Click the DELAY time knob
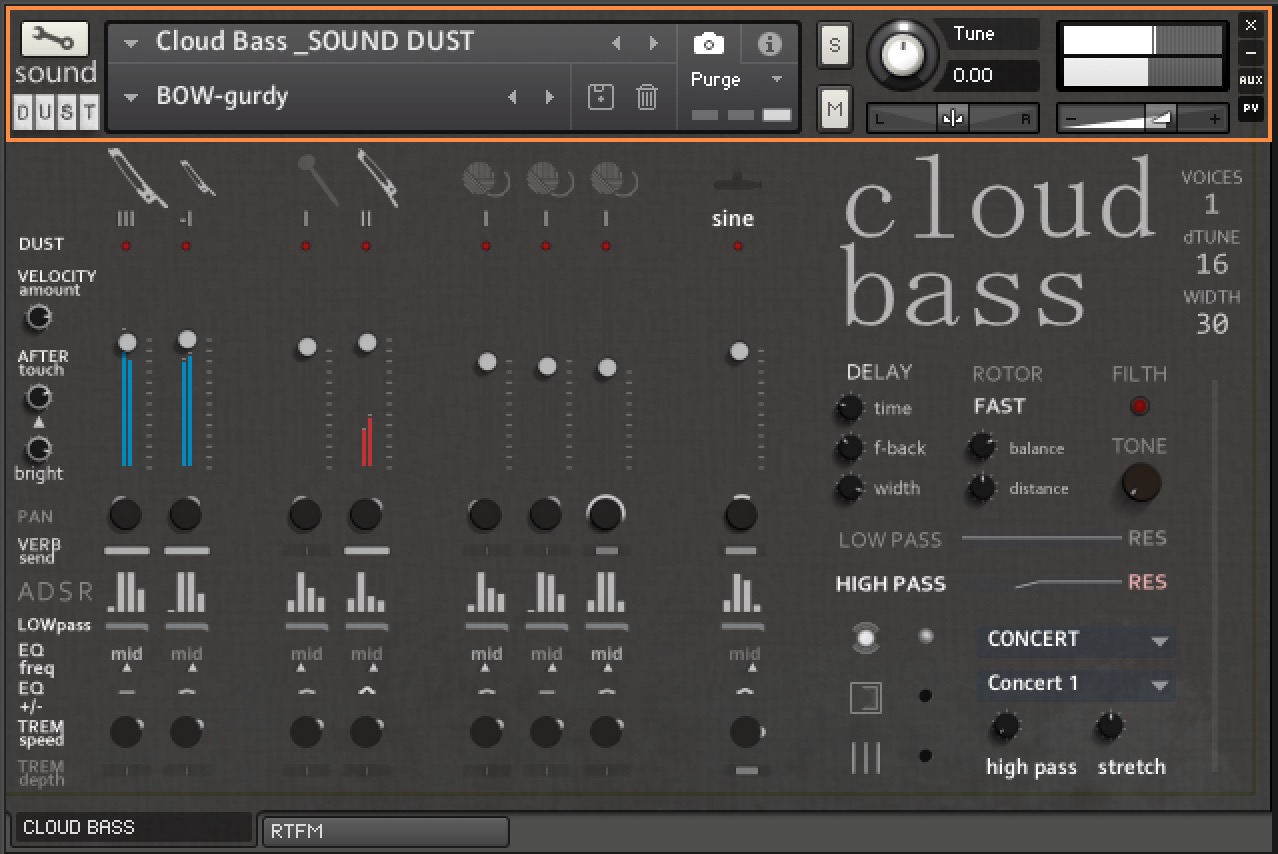 849,408
